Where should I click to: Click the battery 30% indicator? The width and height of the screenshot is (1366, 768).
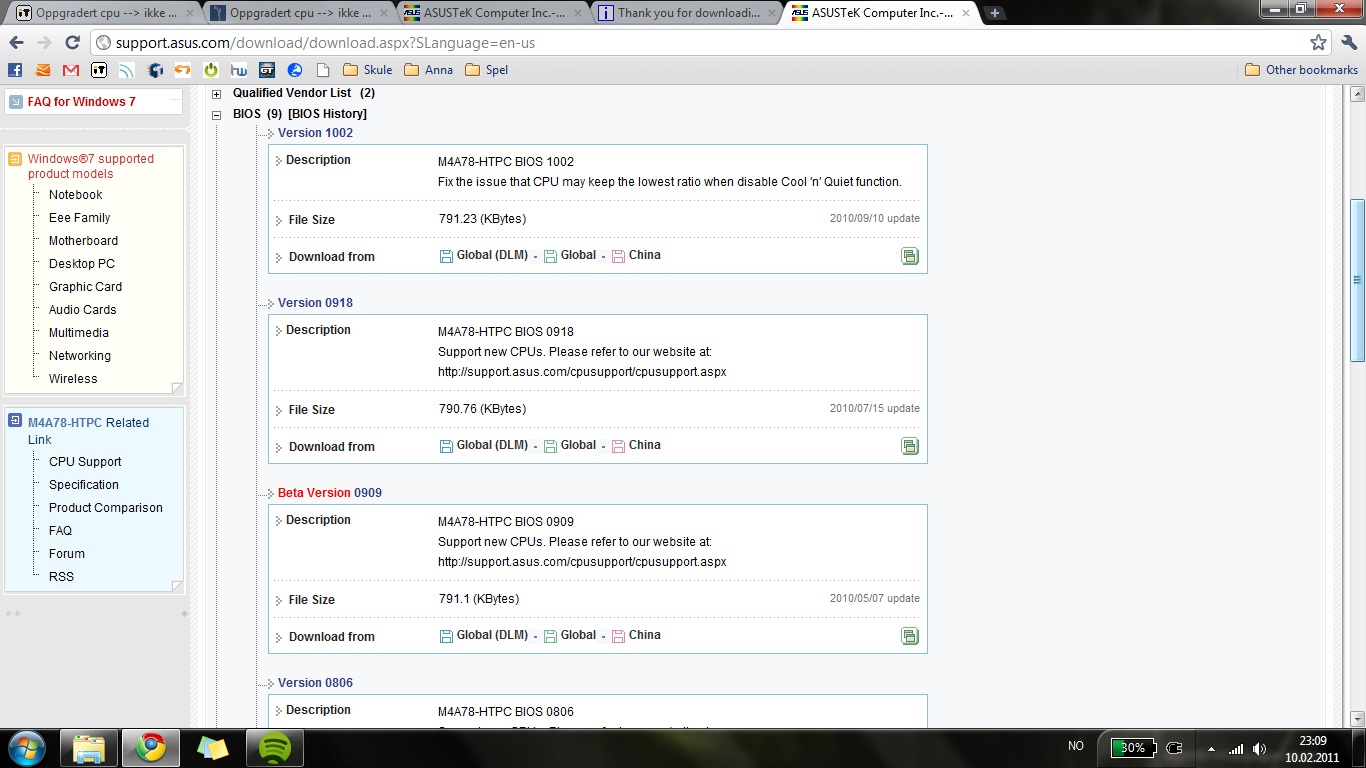1134,748
